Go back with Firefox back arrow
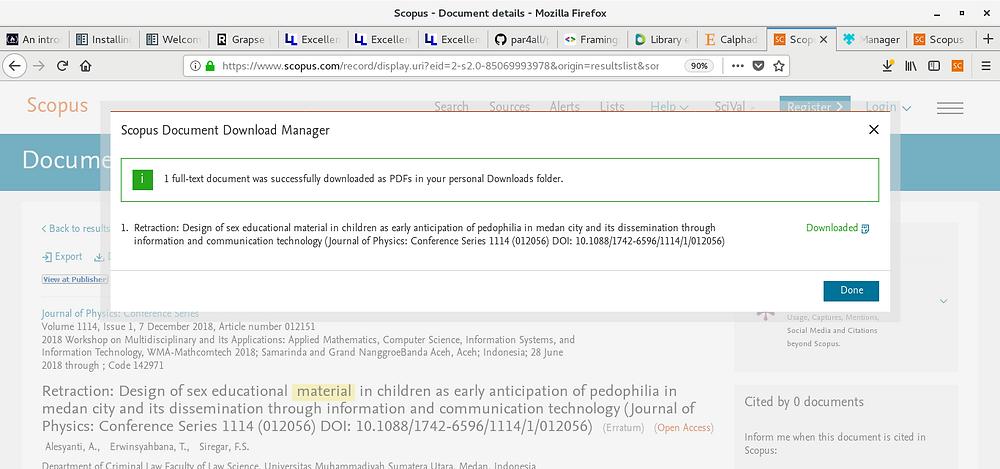1000x469 pixels. pos(14,66)
